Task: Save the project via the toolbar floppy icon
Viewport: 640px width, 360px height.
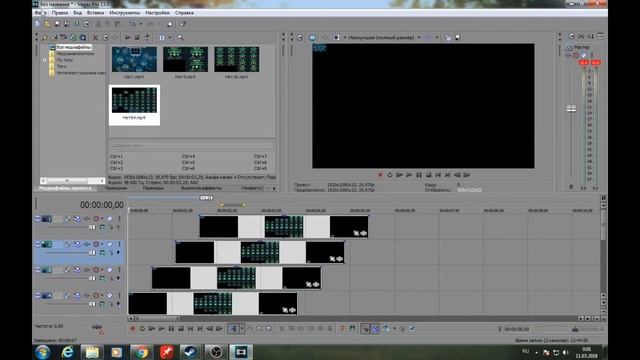Action: (57, 24)
